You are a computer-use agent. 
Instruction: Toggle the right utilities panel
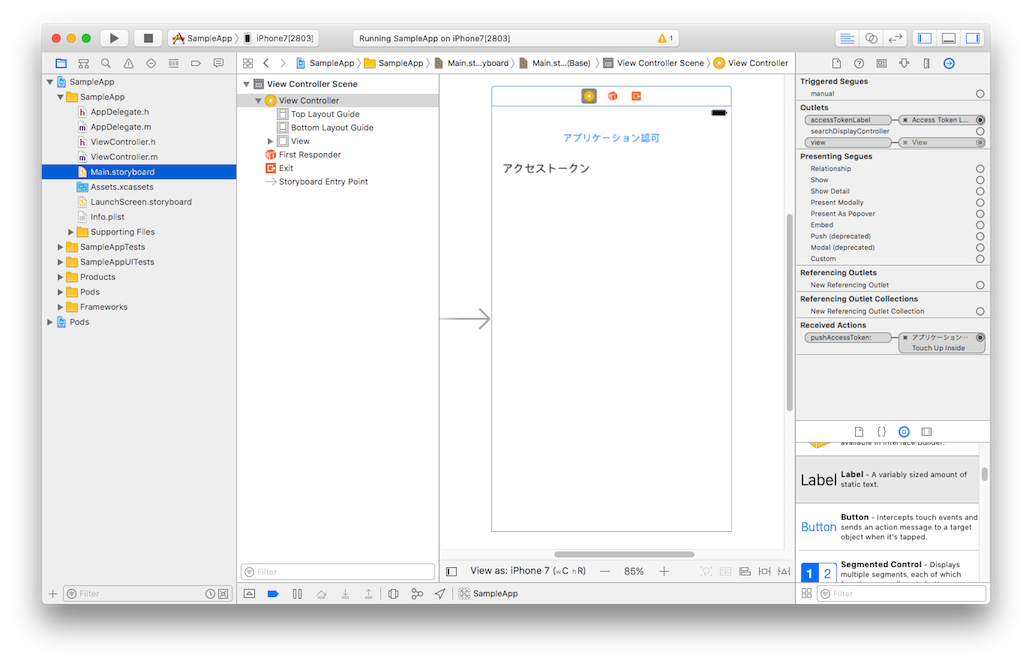click(x=971, y=38)
